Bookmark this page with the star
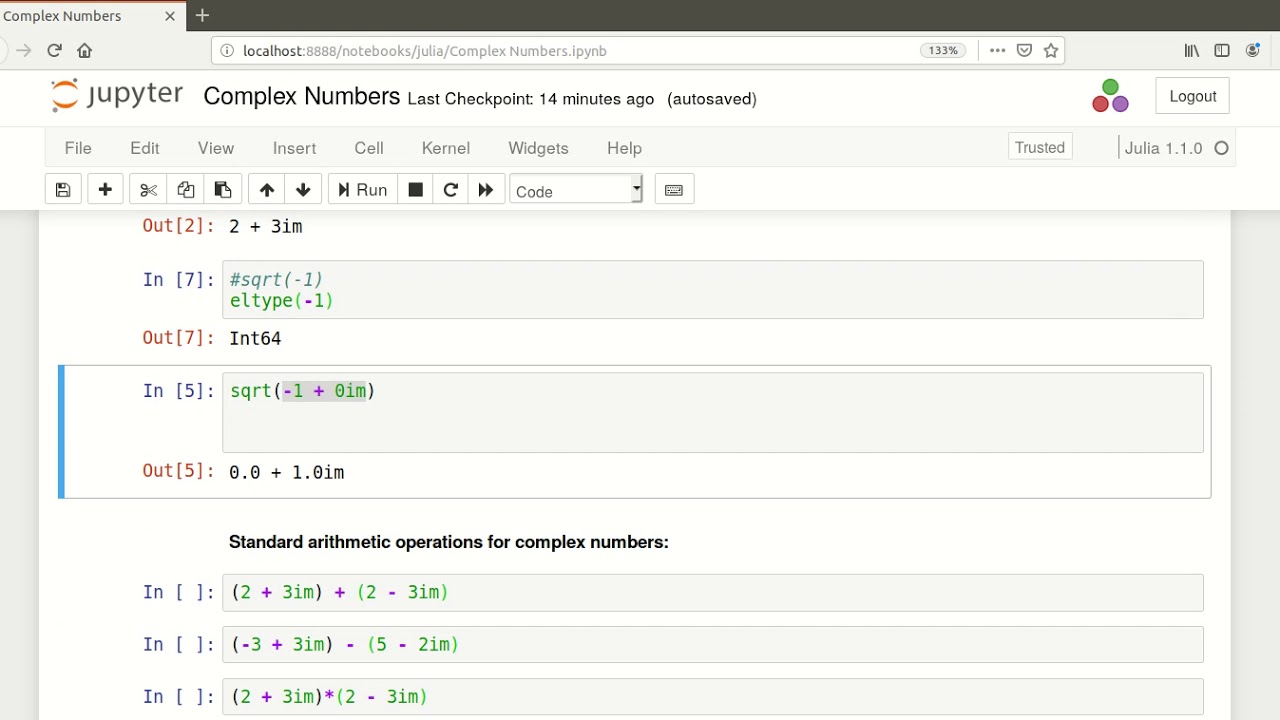This screenshot has width=1280, height=720. 1051,50
